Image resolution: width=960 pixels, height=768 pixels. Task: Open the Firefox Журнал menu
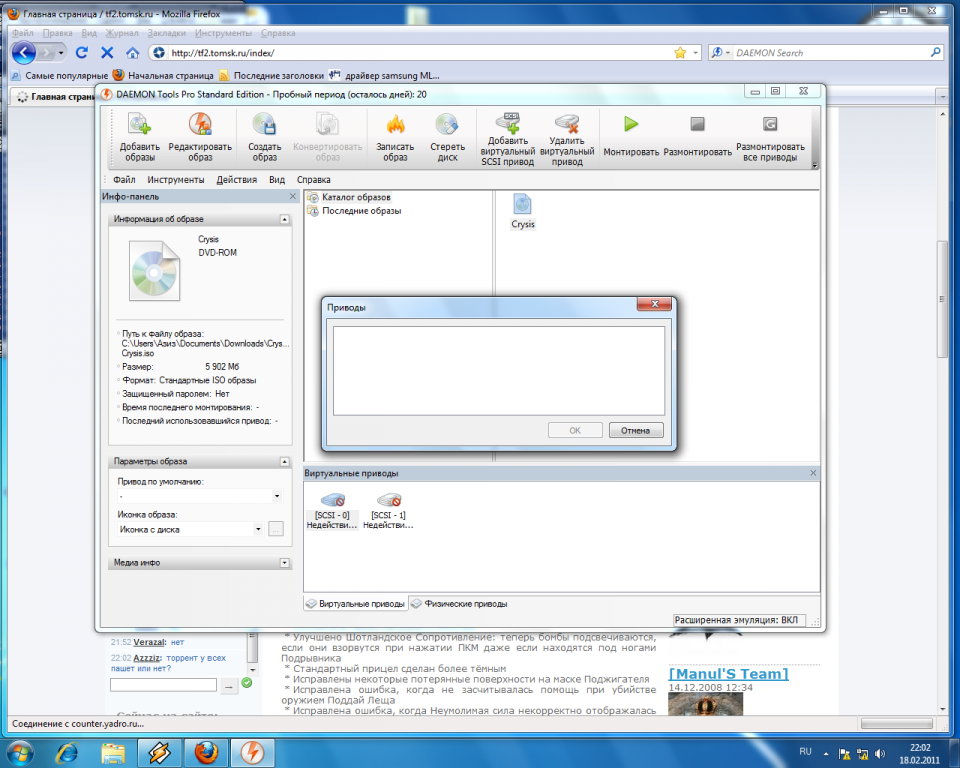pyautogui.click(x=121, y=33)
